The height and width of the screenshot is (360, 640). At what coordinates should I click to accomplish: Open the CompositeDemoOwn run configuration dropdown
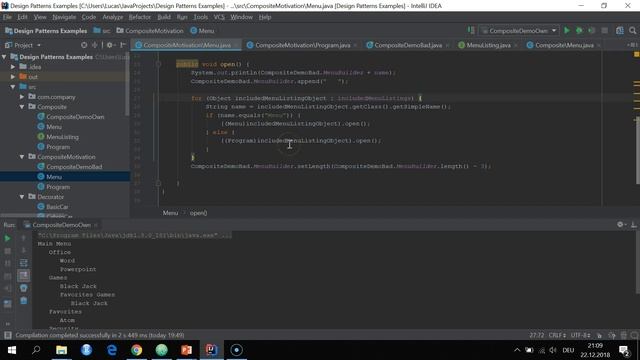click(x=518, y=31)
